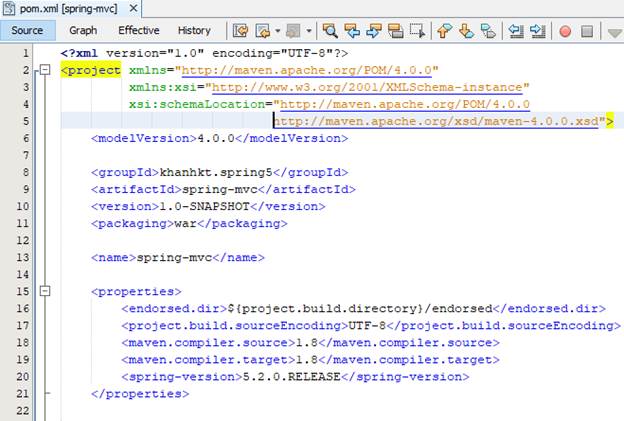Click the closing </properties> tag
The width and height of the screenshot is (624, 421).
[x=140, y=394]
